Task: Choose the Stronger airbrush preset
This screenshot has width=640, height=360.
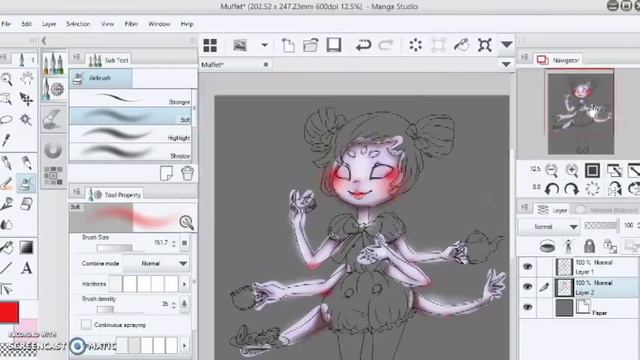Action: click(131, 98)
